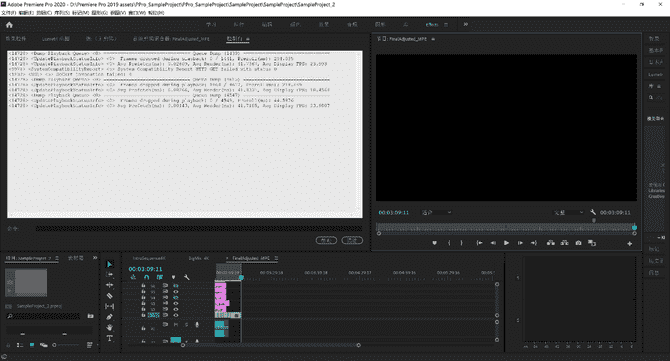
Task: Switch to IntroSequence4K timeline tab
Action: click(x=149, y=258)
